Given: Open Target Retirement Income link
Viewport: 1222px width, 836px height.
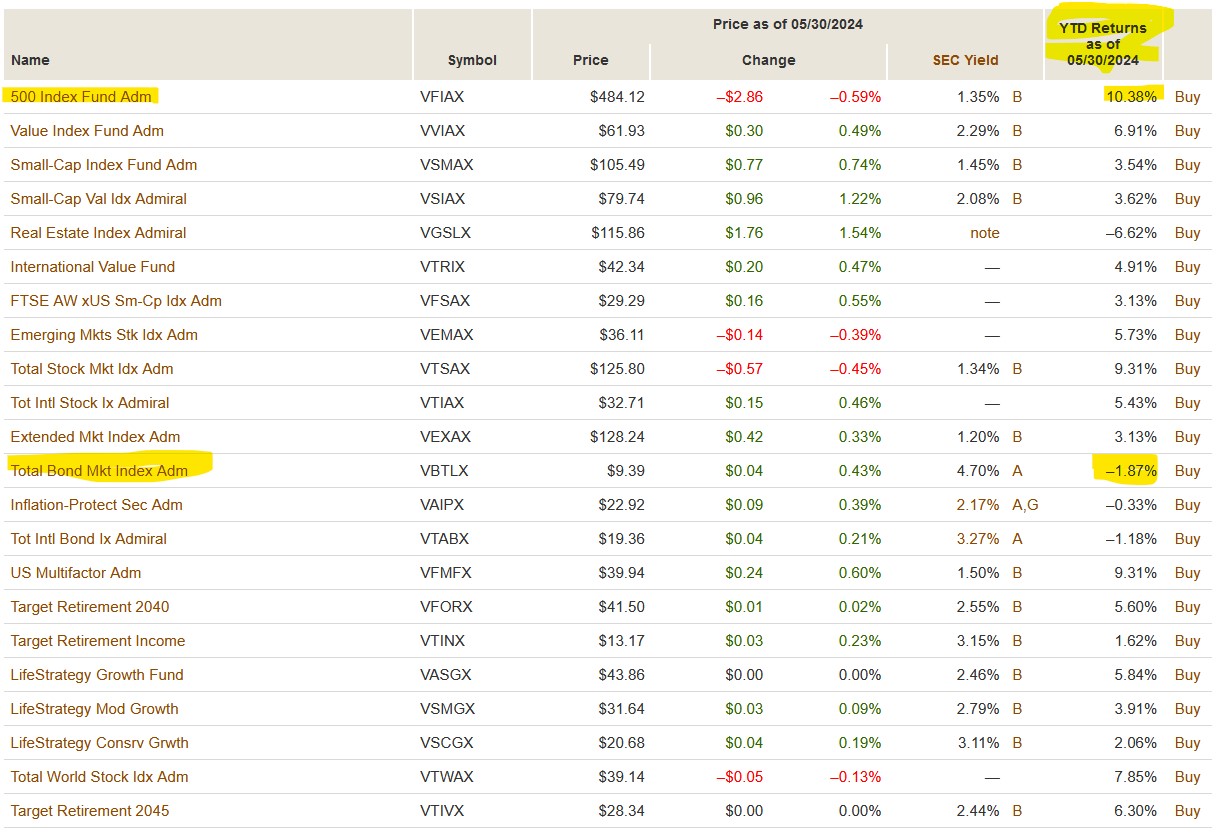Looking at the screenshot, I should pos(97,641).
